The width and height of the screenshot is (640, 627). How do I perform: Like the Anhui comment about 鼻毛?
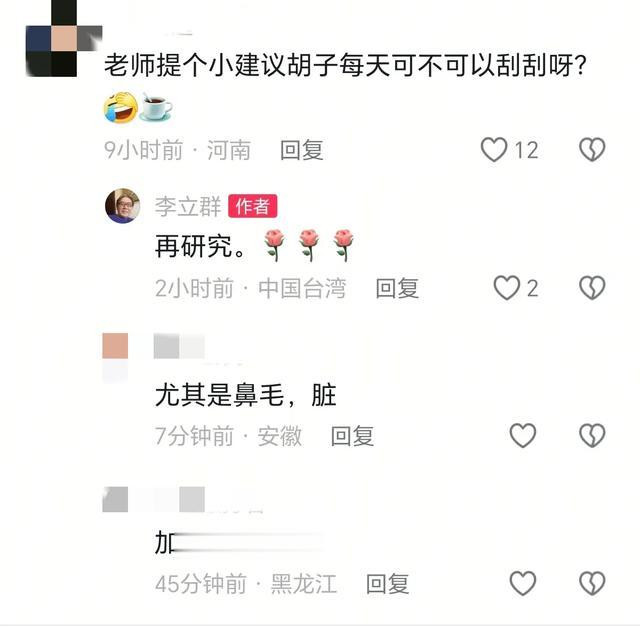[x=523, y=435]
